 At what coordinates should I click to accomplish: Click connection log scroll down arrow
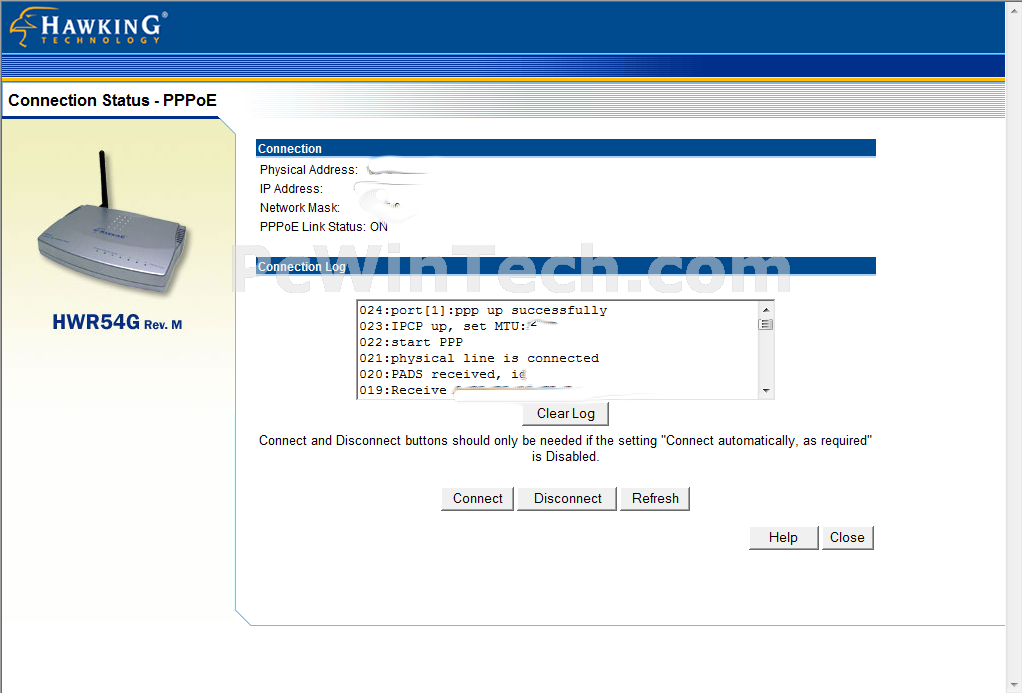click(766, 391)
